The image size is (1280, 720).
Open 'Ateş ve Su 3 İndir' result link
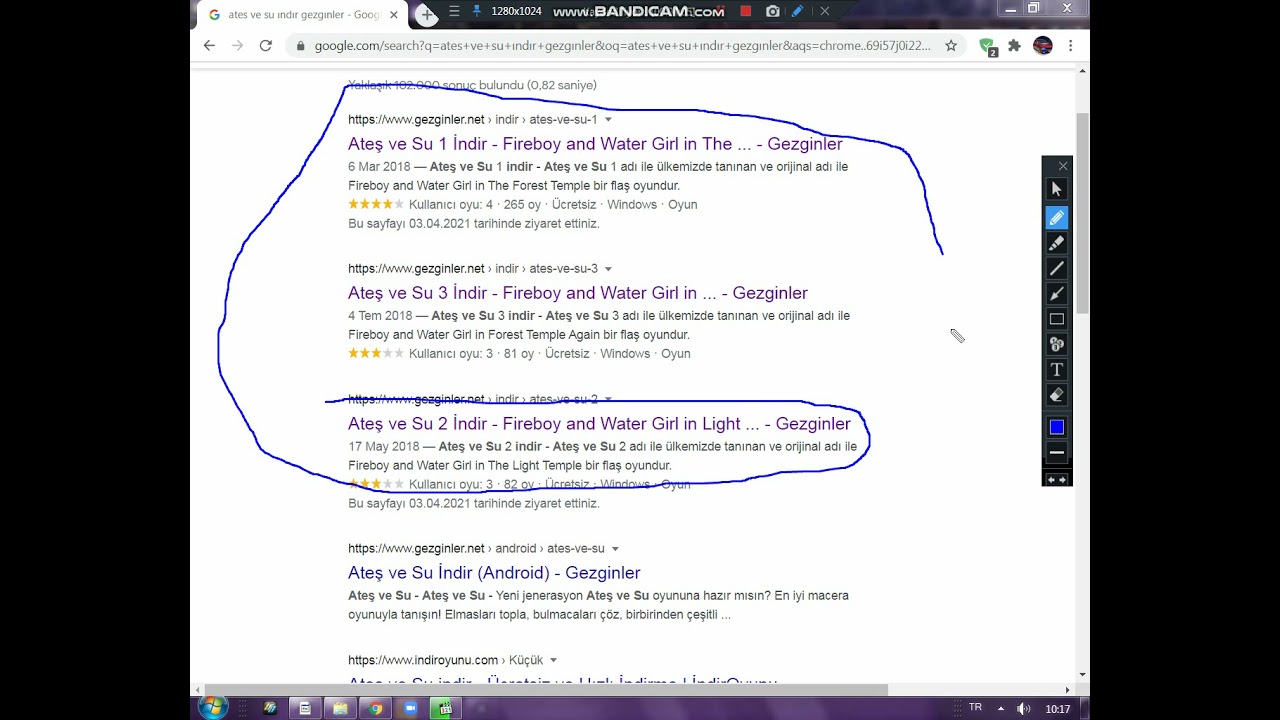click(578, 293)
